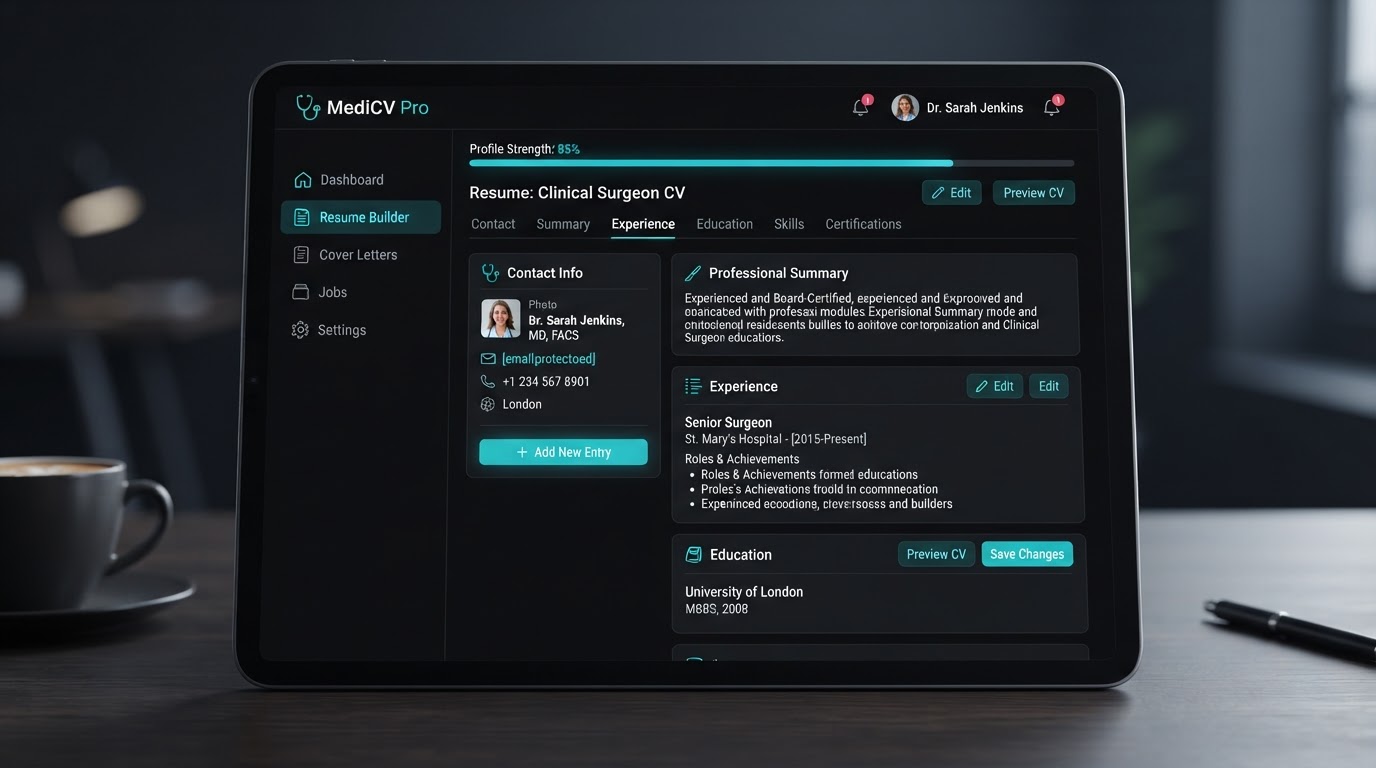Click the Profile Strength progress bar
The width and height of the screenshot is (1376, 768).
772,163
